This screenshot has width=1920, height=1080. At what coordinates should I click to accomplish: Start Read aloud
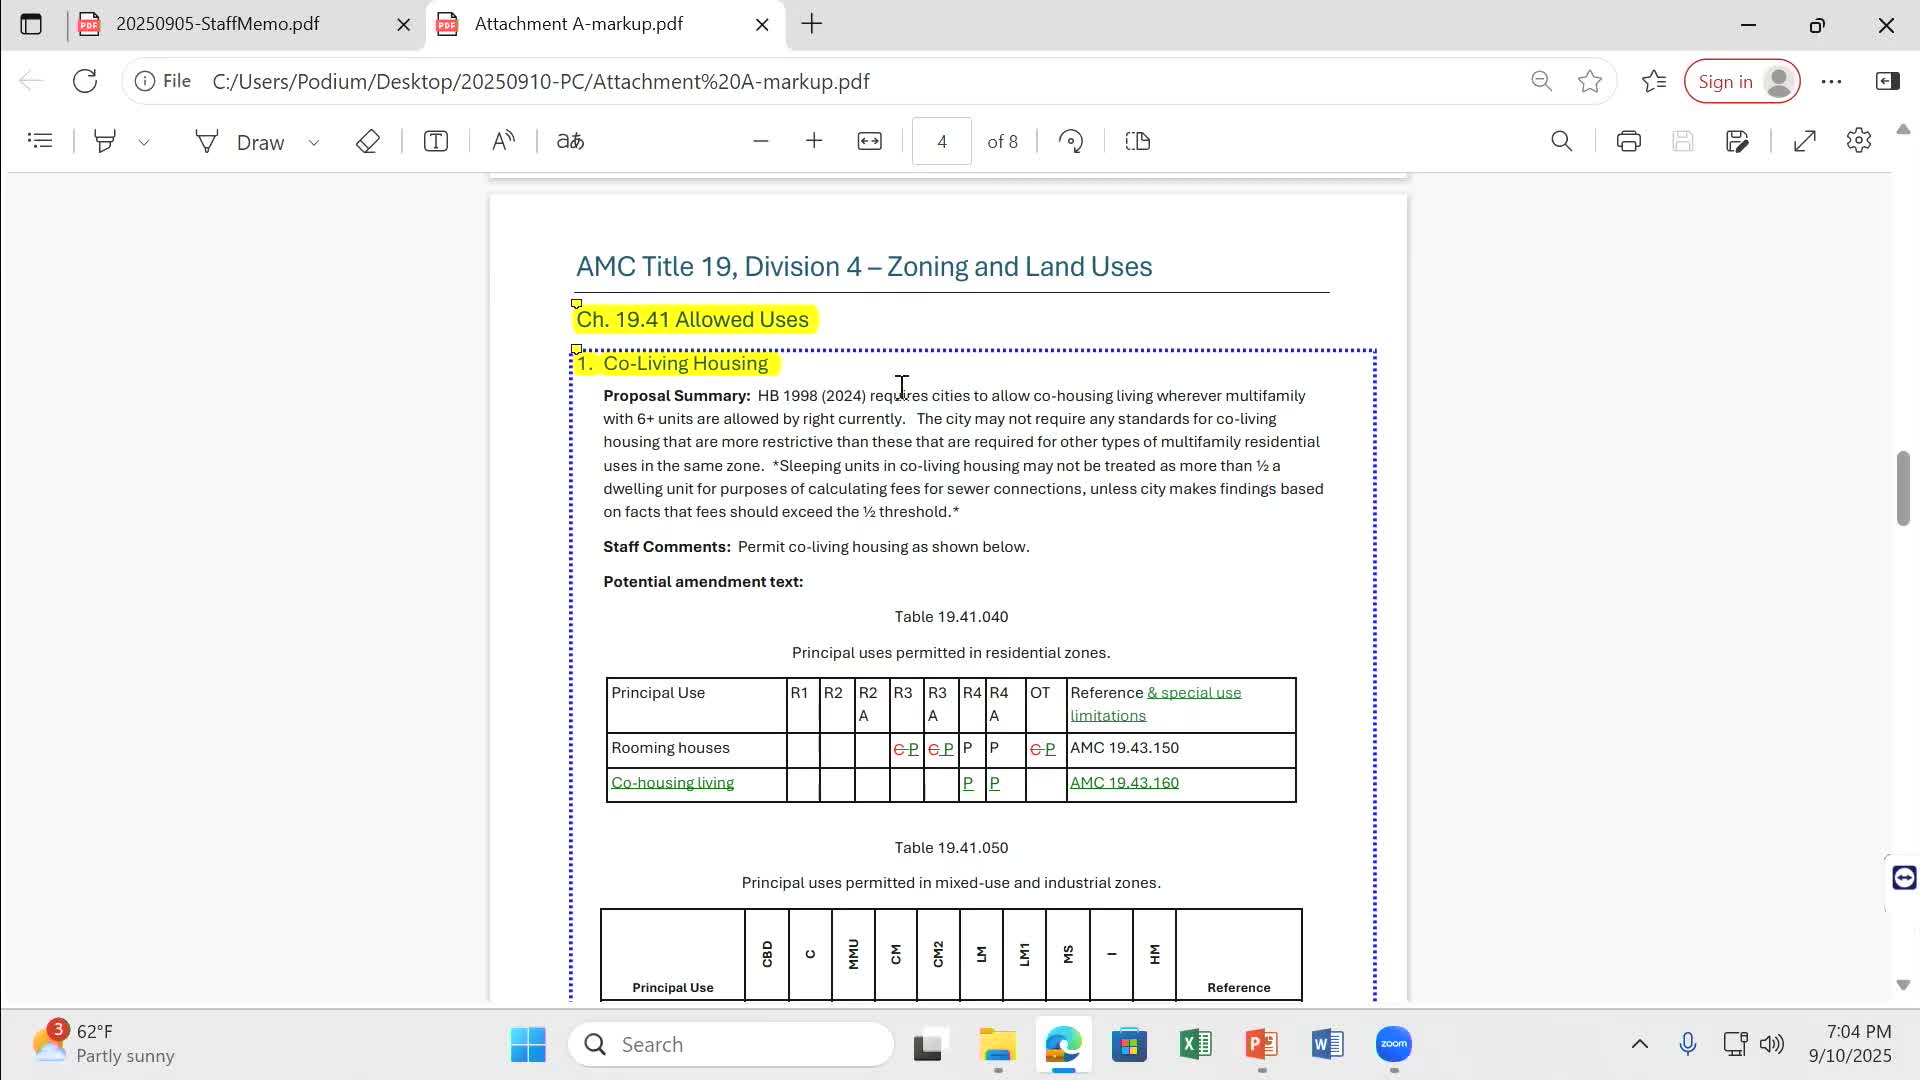503,141
